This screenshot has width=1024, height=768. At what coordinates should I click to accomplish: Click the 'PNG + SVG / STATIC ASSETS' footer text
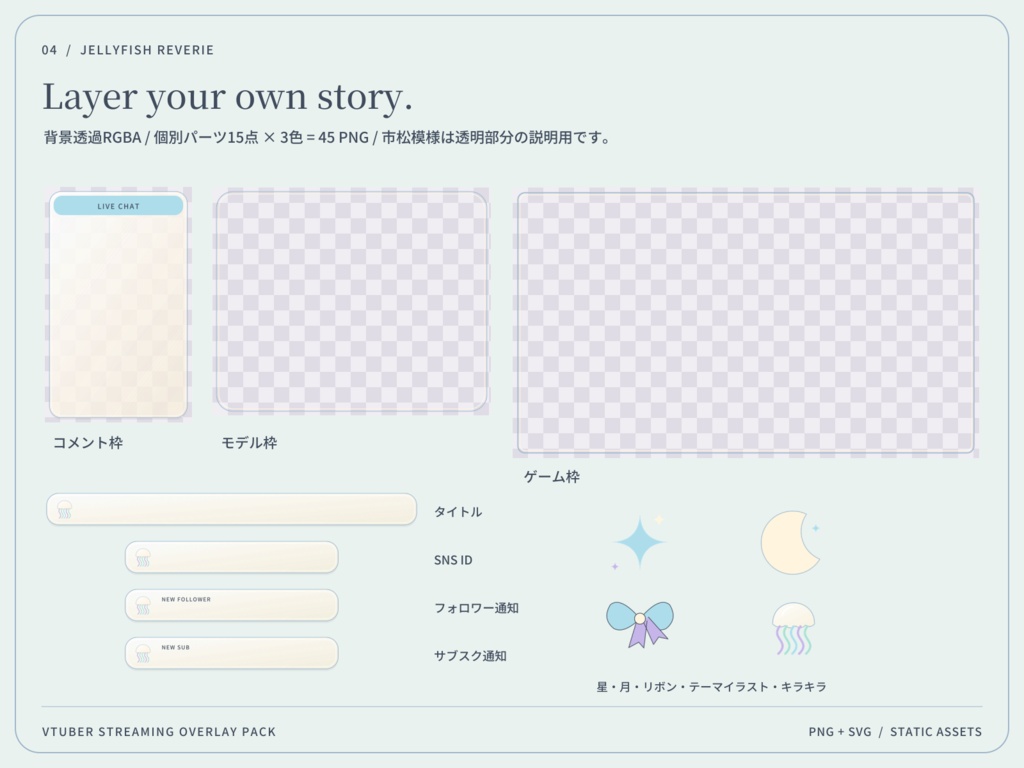coord(895,731)
